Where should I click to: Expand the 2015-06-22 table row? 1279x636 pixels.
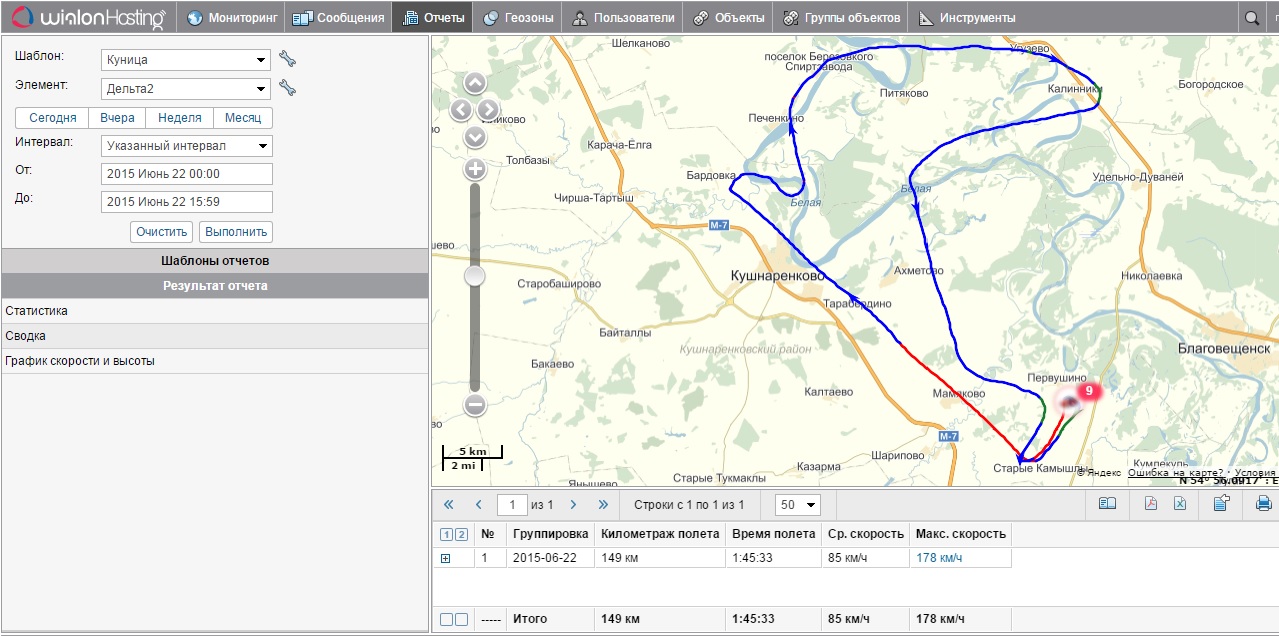click(446, 558)
